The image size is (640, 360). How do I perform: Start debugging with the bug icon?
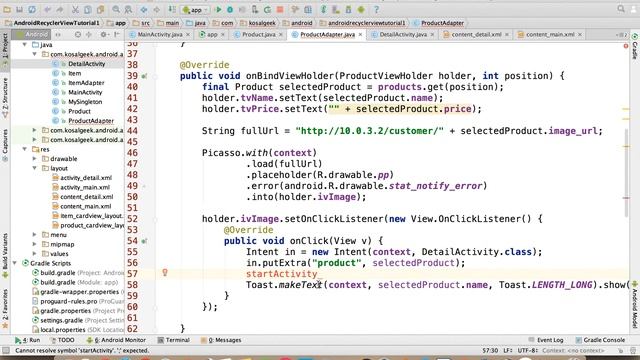point(230,9)
